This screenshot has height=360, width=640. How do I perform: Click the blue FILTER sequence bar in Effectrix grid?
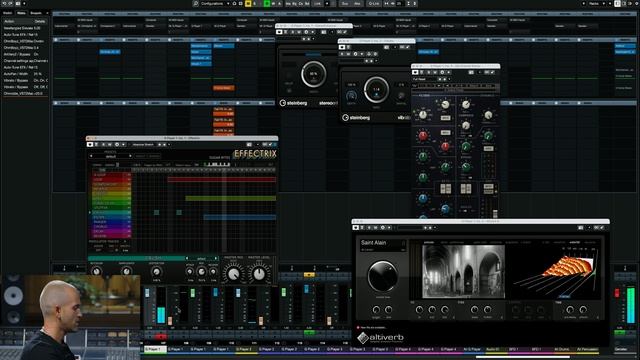pyautogui.click(x=240, y=217)
